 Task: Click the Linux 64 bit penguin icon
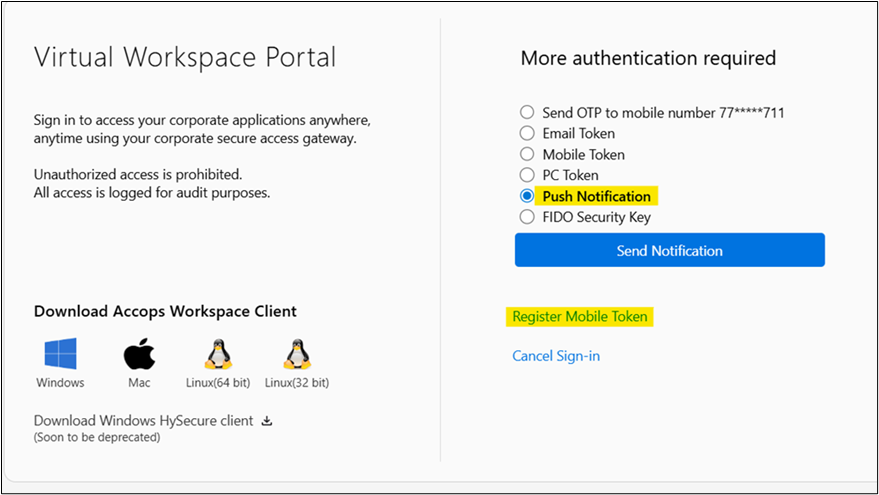(218, 354)
